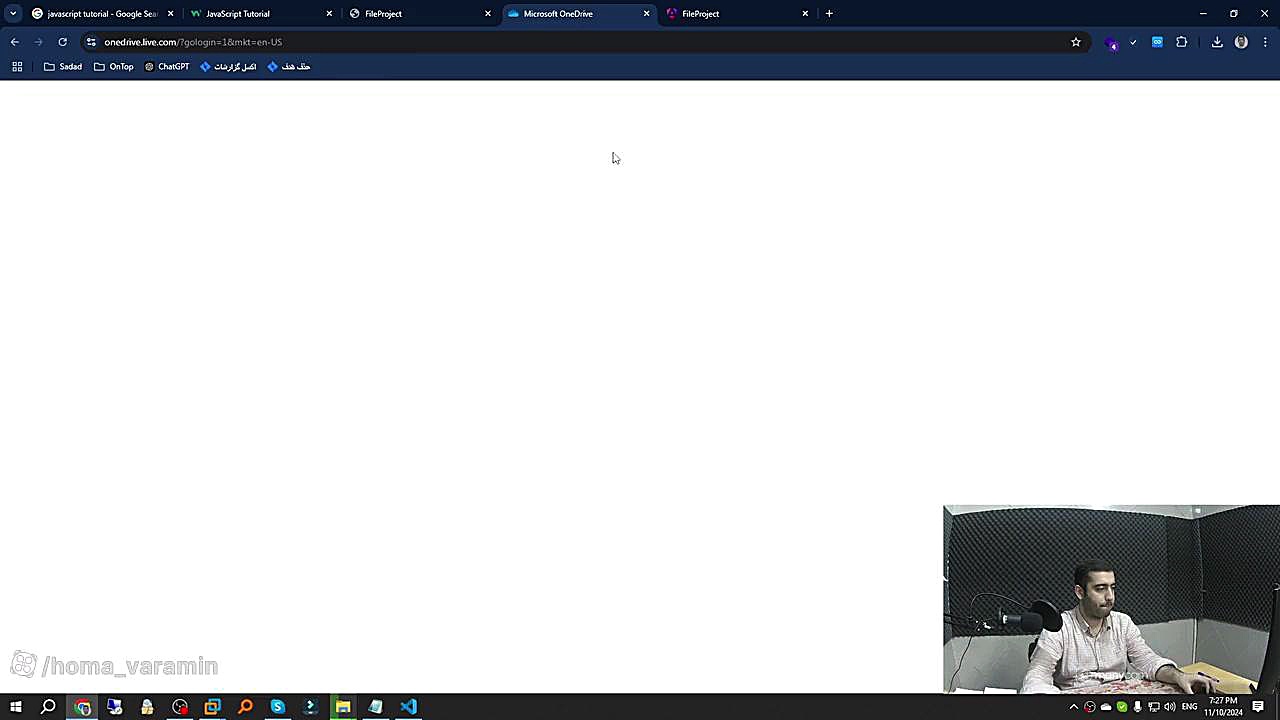Switch the ENG input language
The image size is (1280, 720).
pos(1189,707)
